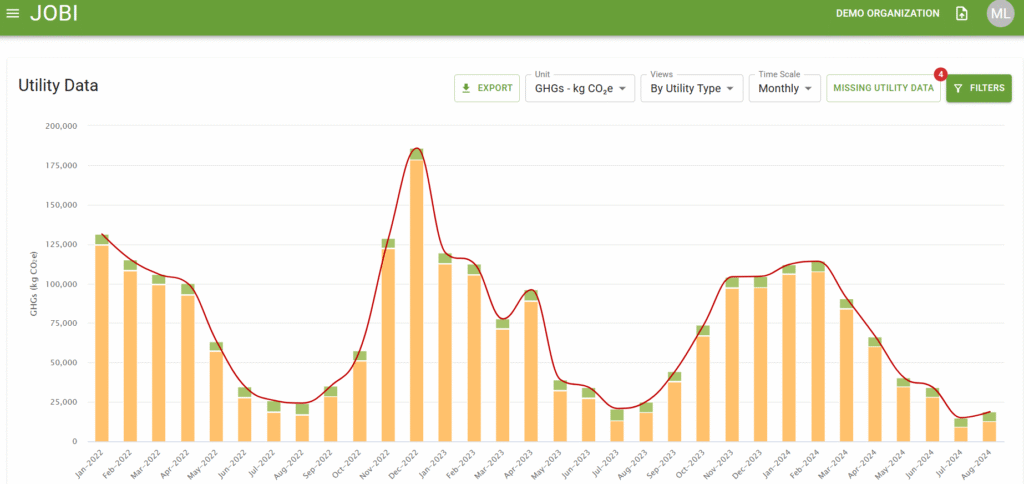Click the red 4 notification badge
Viewport: 1024px width, 484px height.
click(940, 74)
